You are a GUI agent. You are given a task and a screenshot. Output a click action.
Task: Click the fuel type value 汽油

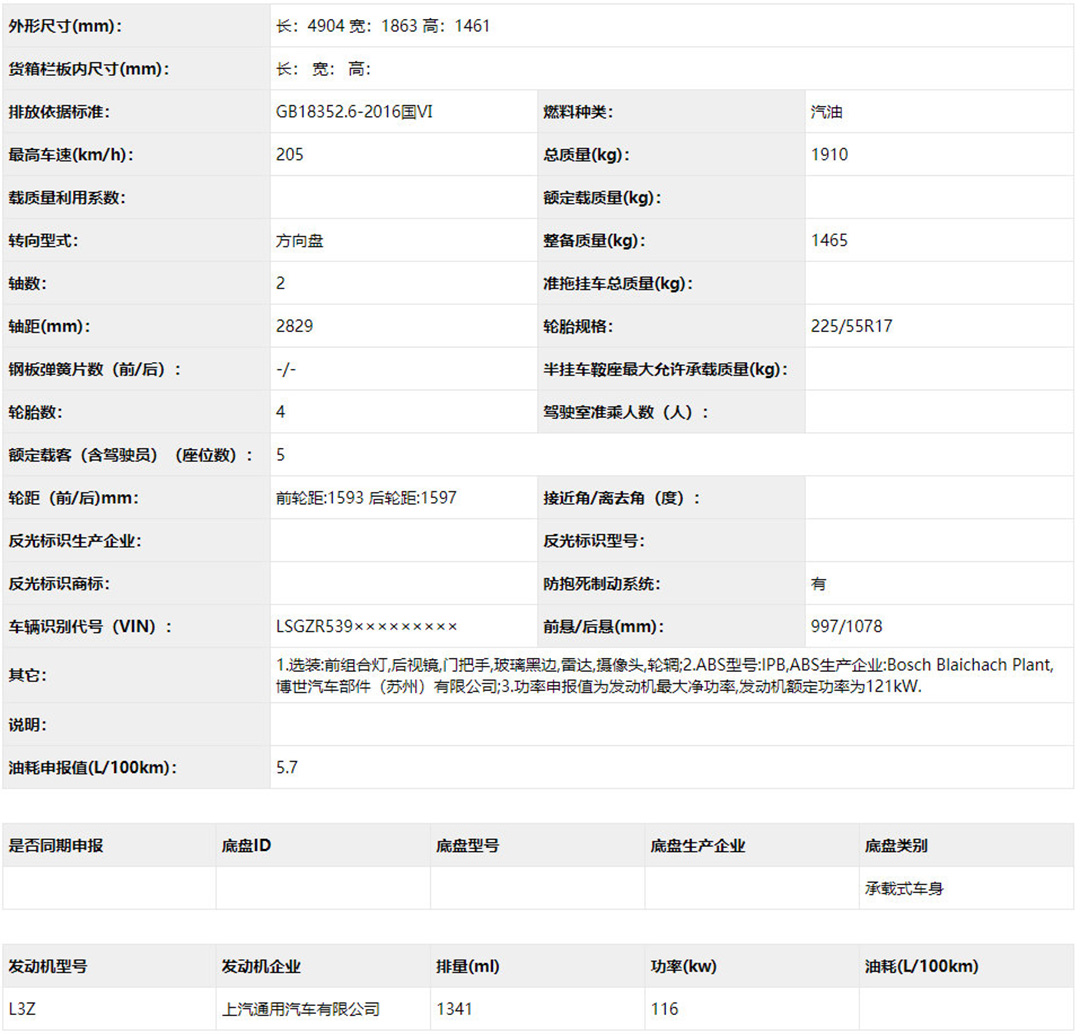click(x=826, y=112)
